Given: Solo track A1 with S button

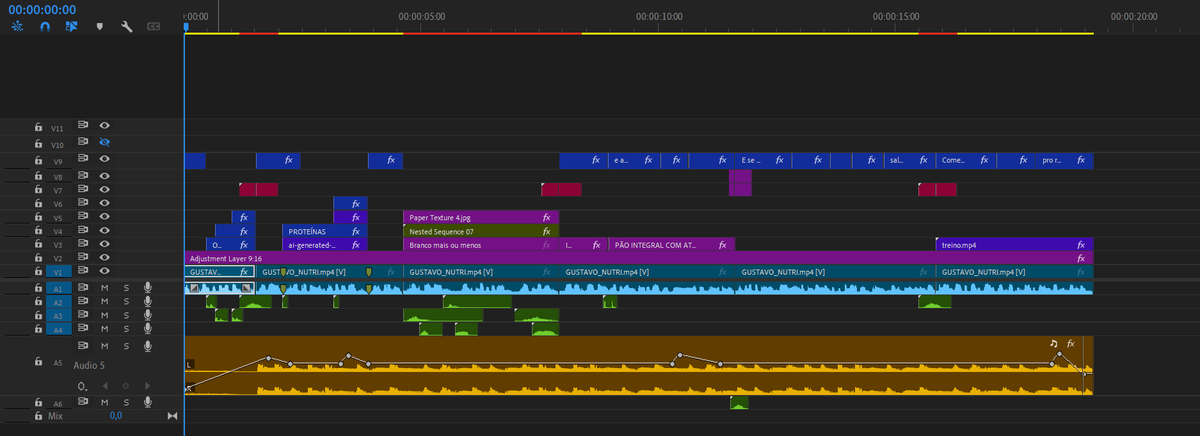Looking at the screenshot, I should point(126,287).
